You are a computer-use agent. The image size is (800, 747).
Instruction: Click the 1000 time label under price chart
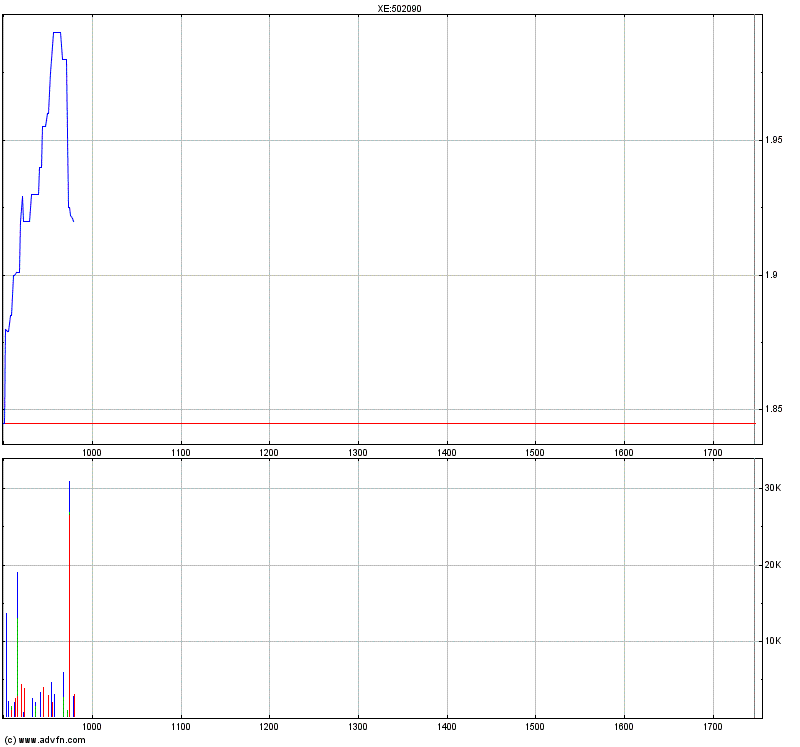(x=92, y=453)
